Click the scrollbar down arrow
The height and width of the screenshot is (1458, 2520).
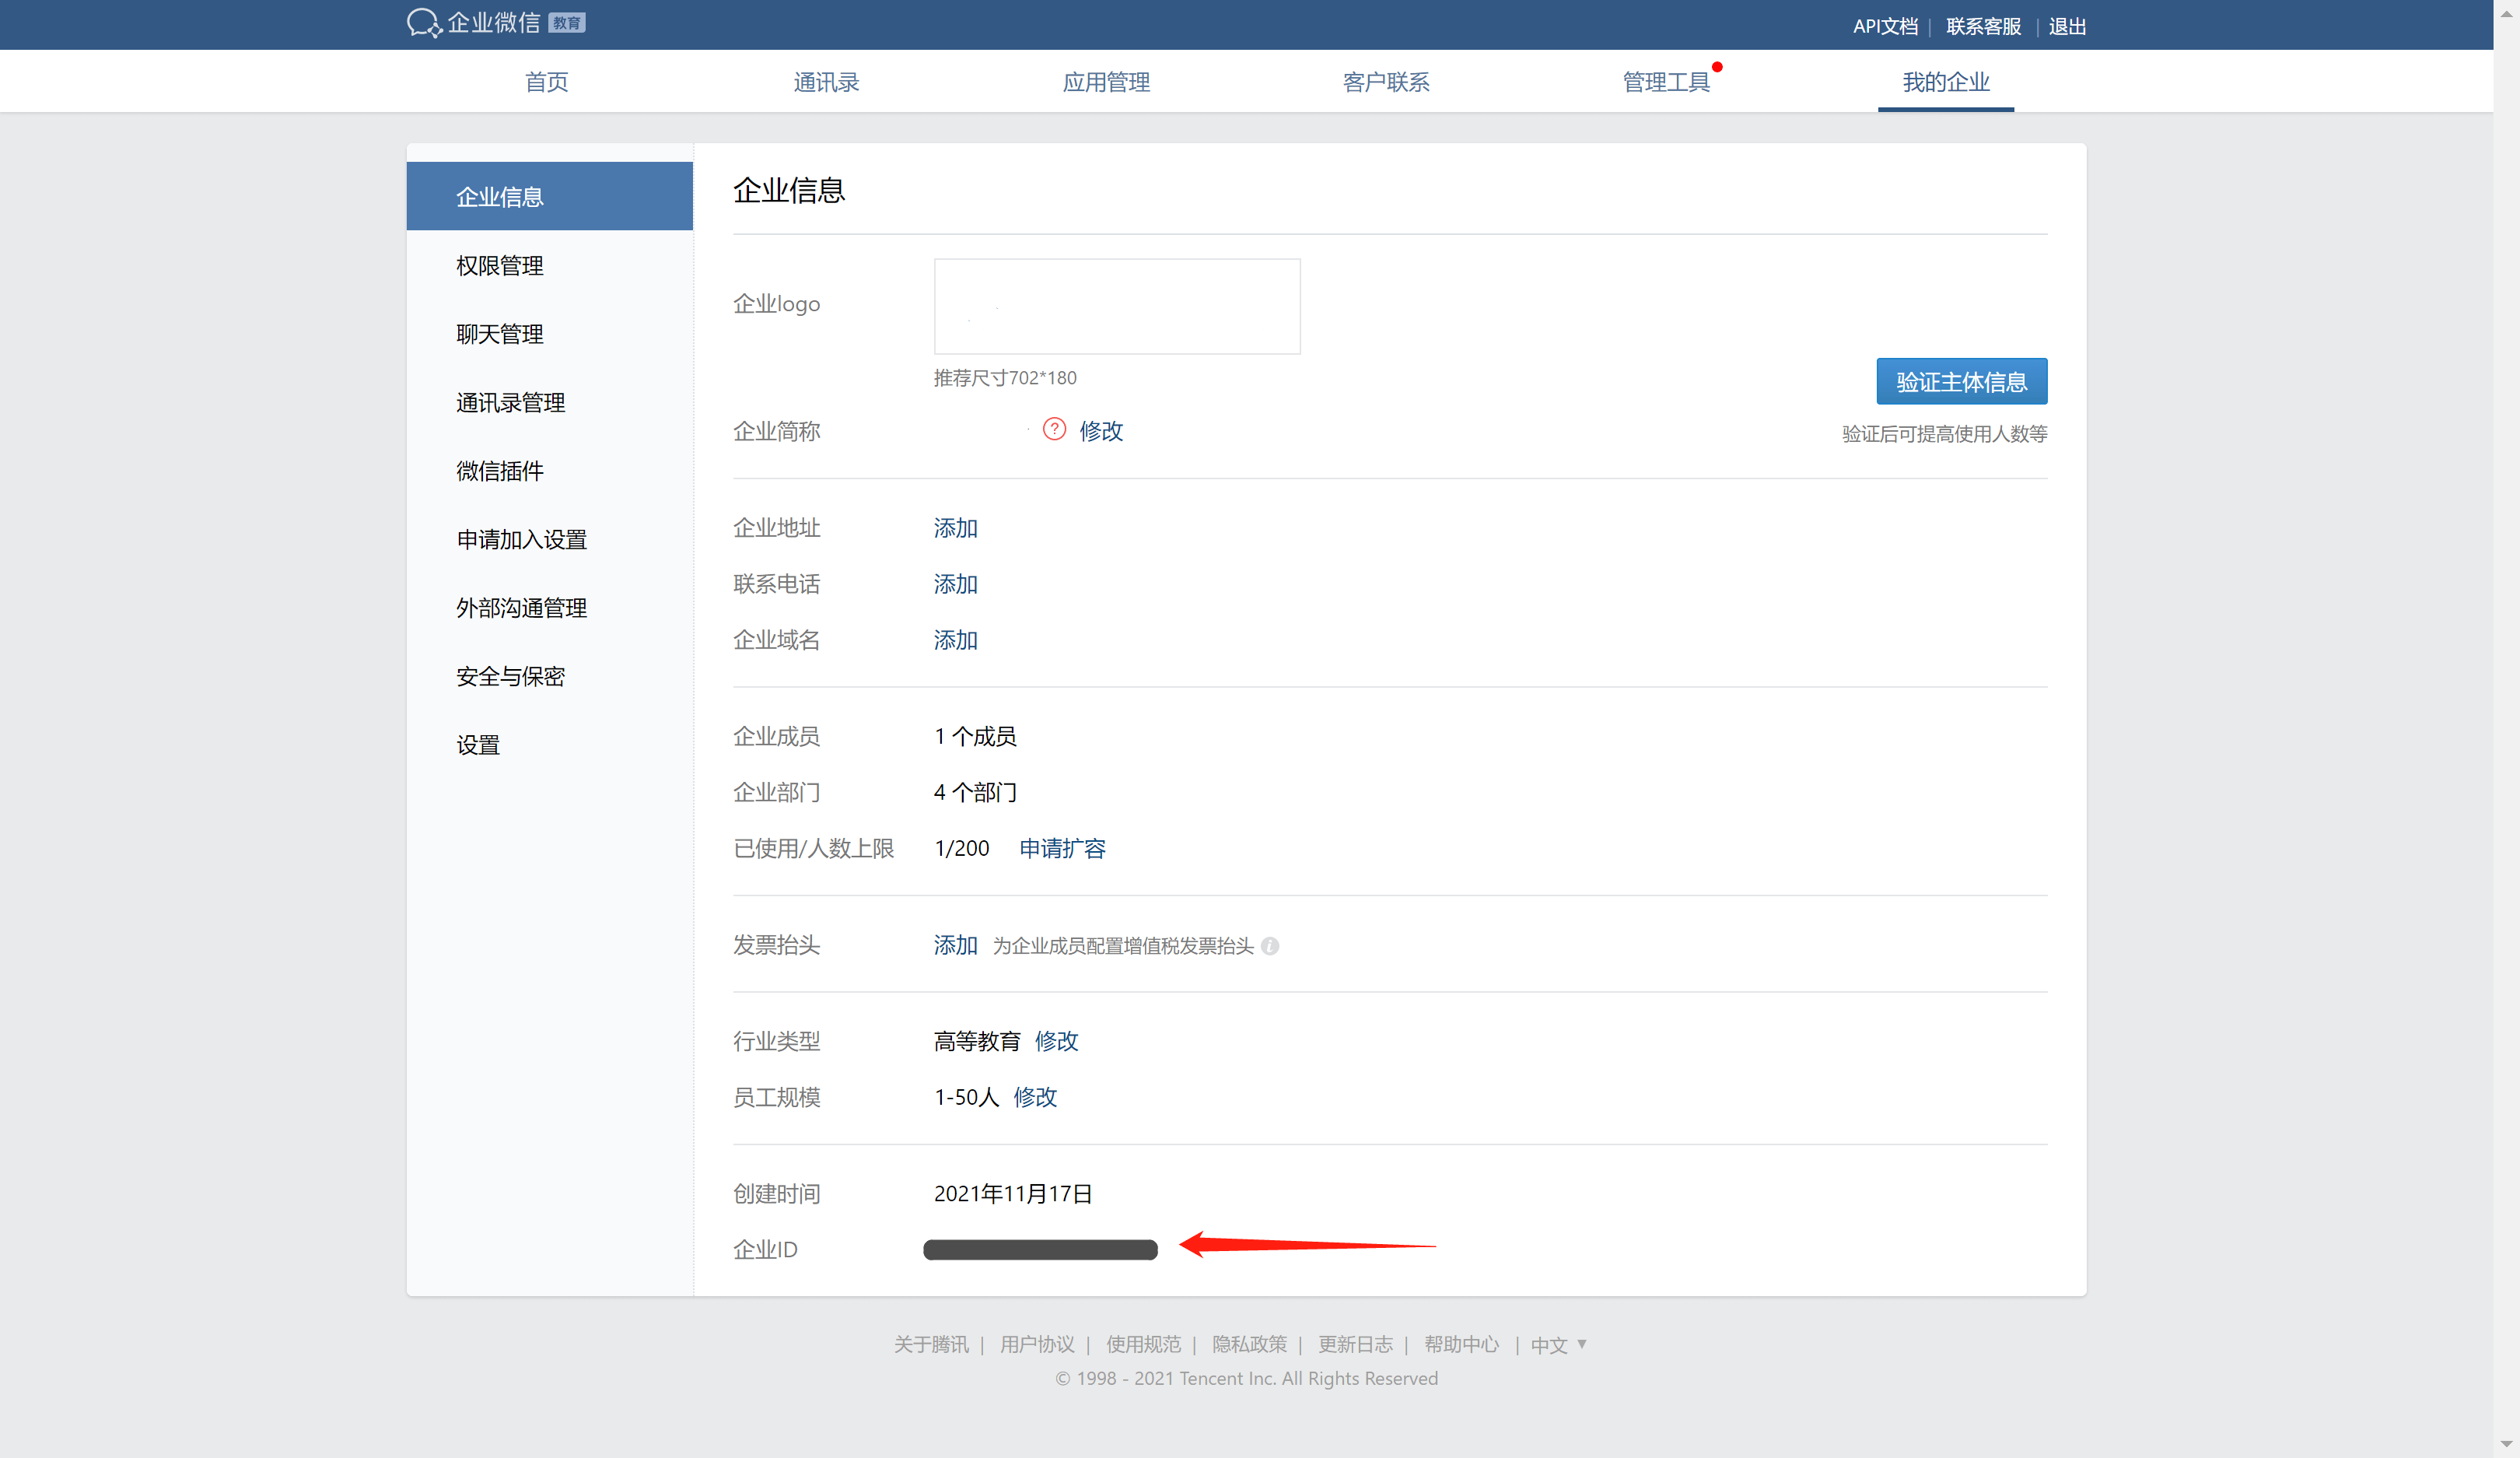2506,1444
